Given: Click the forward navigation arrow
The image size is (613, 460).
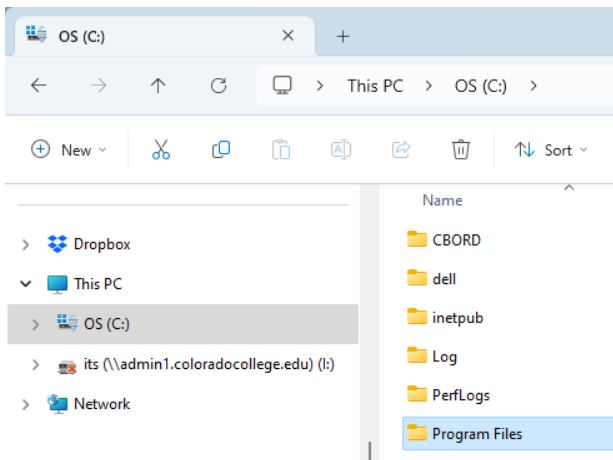Looking at the screenshot, I should pyautogui.click(x=99, y=85).
